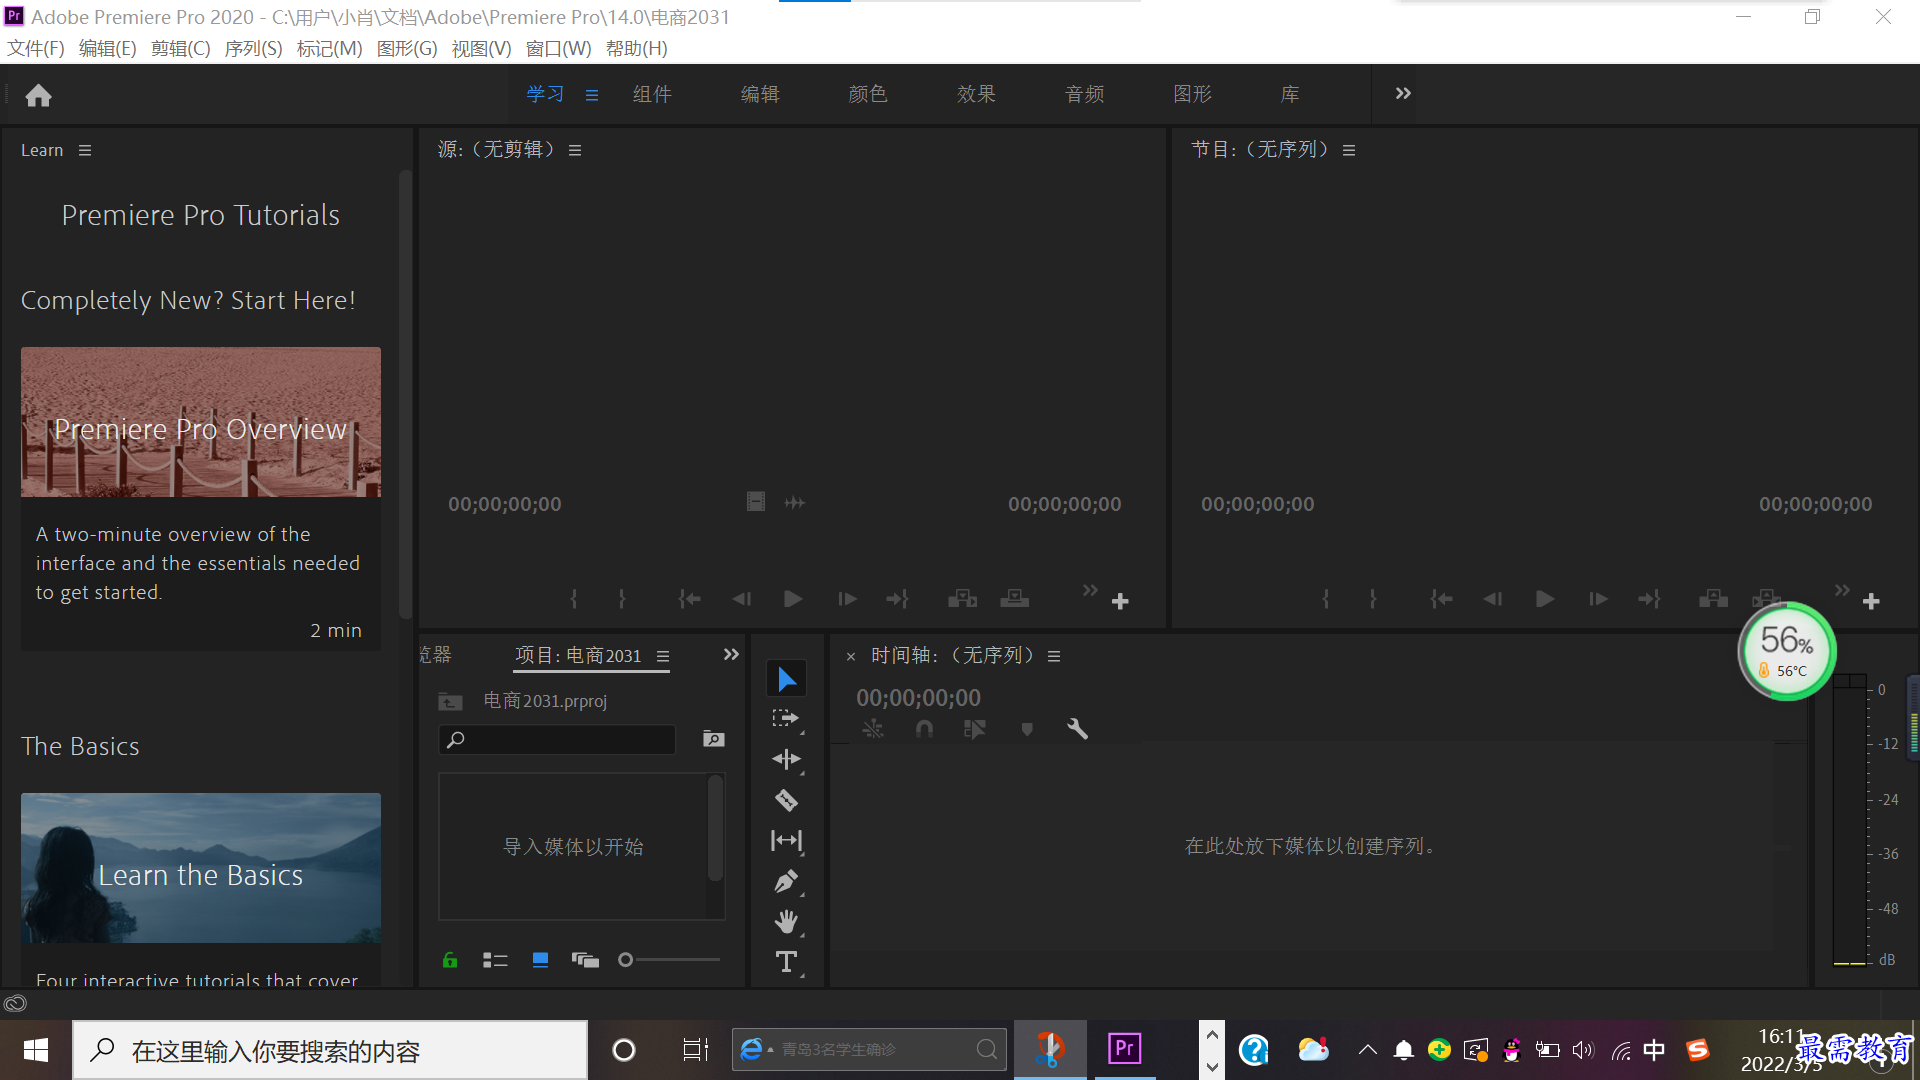Click the Learn panel vertical scrollbar
1920x1080 pixels.
(405, 395)
